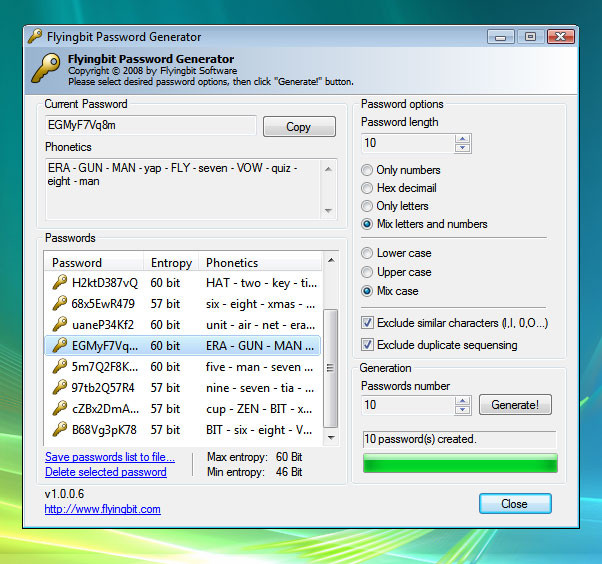
Task: Click the large key logo in header
Action: (46, 68)
